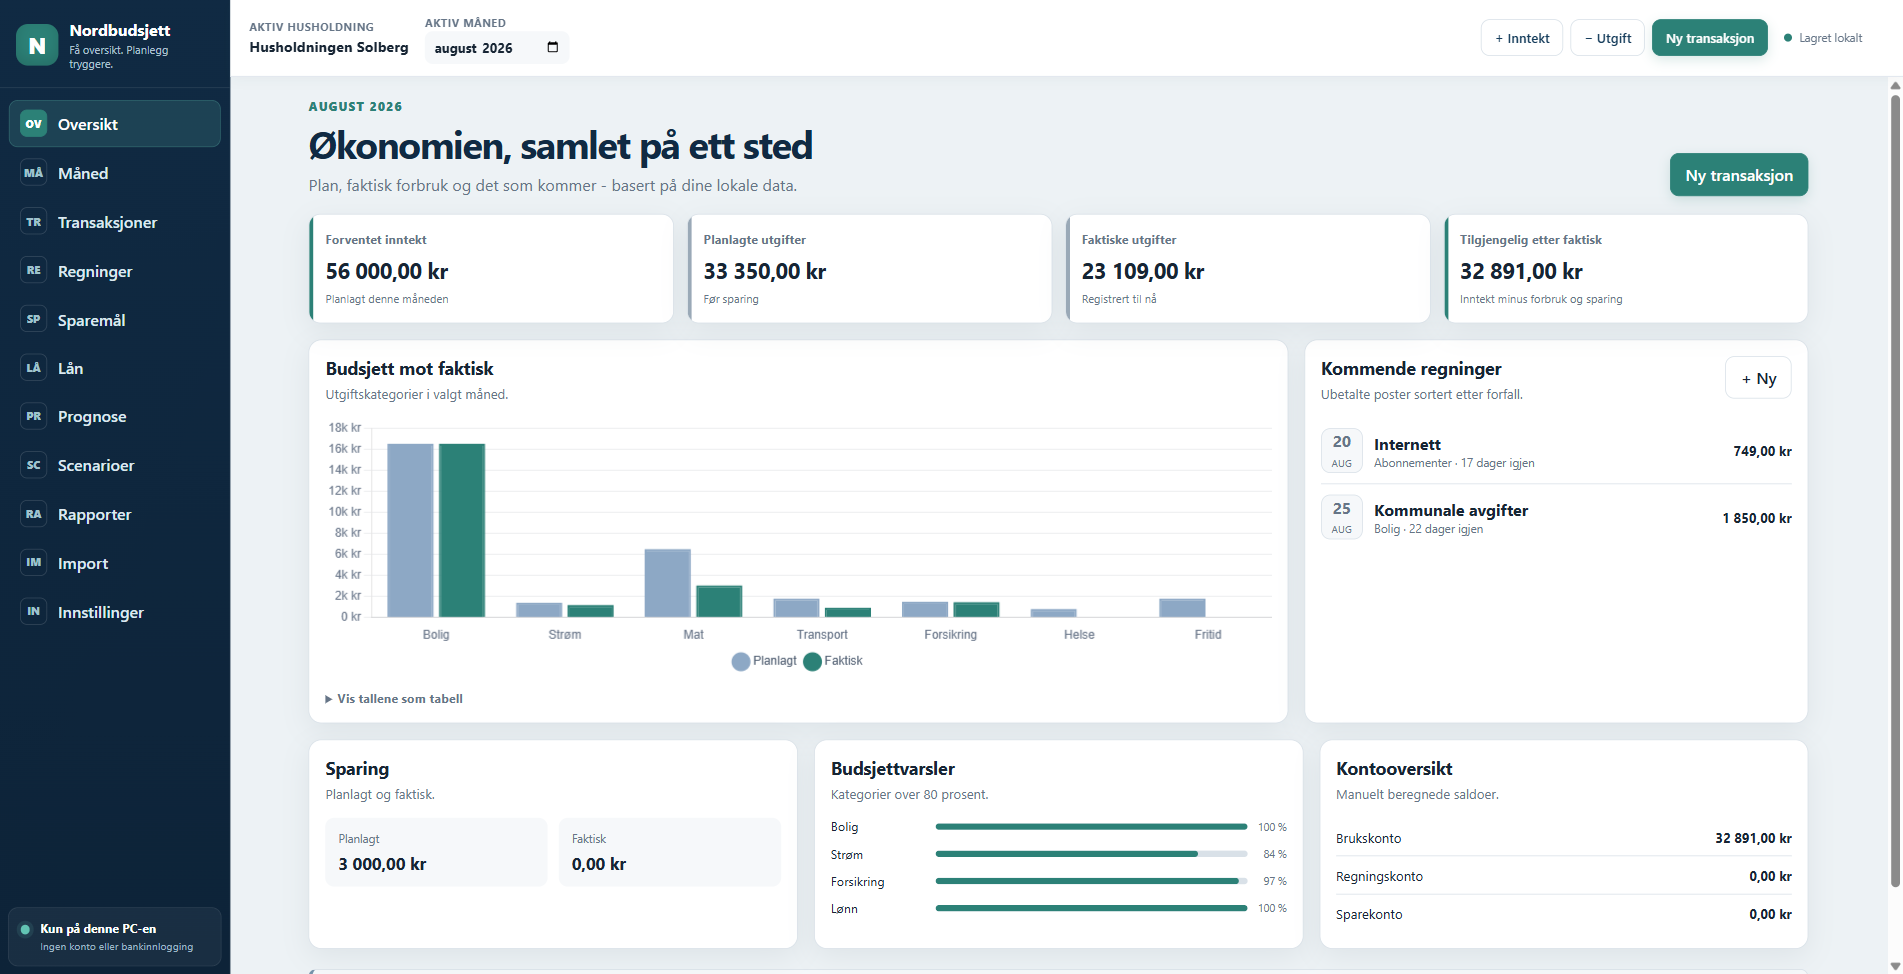
Task: Click the Faktisk Bolig bar in chart
Action: pyautogui.click(x=462, y=530)
